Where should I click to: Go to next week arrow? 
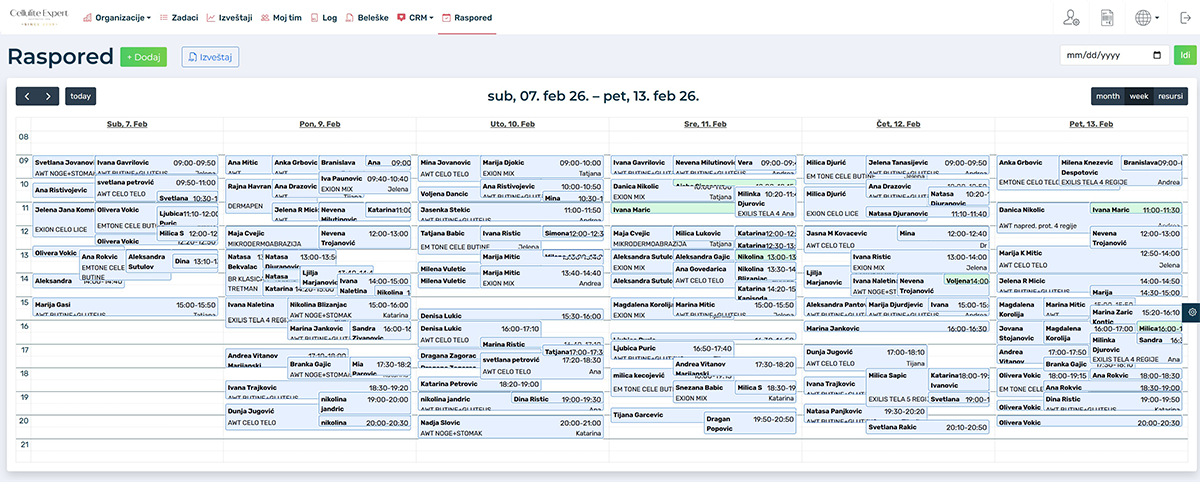coord(49,97)
